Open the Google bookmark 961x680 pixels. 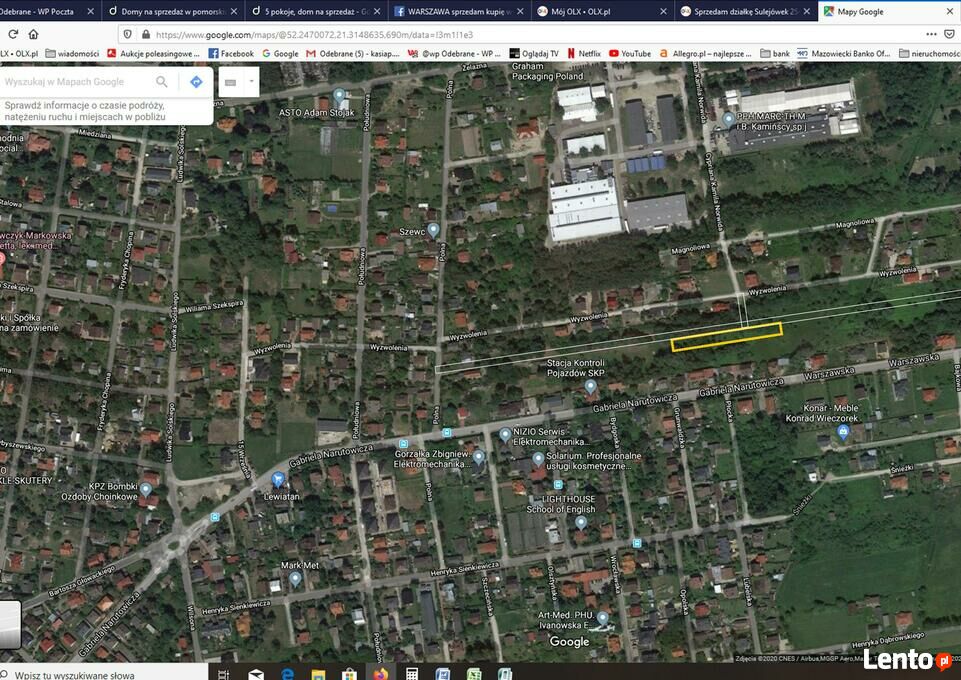coord(280,54)
